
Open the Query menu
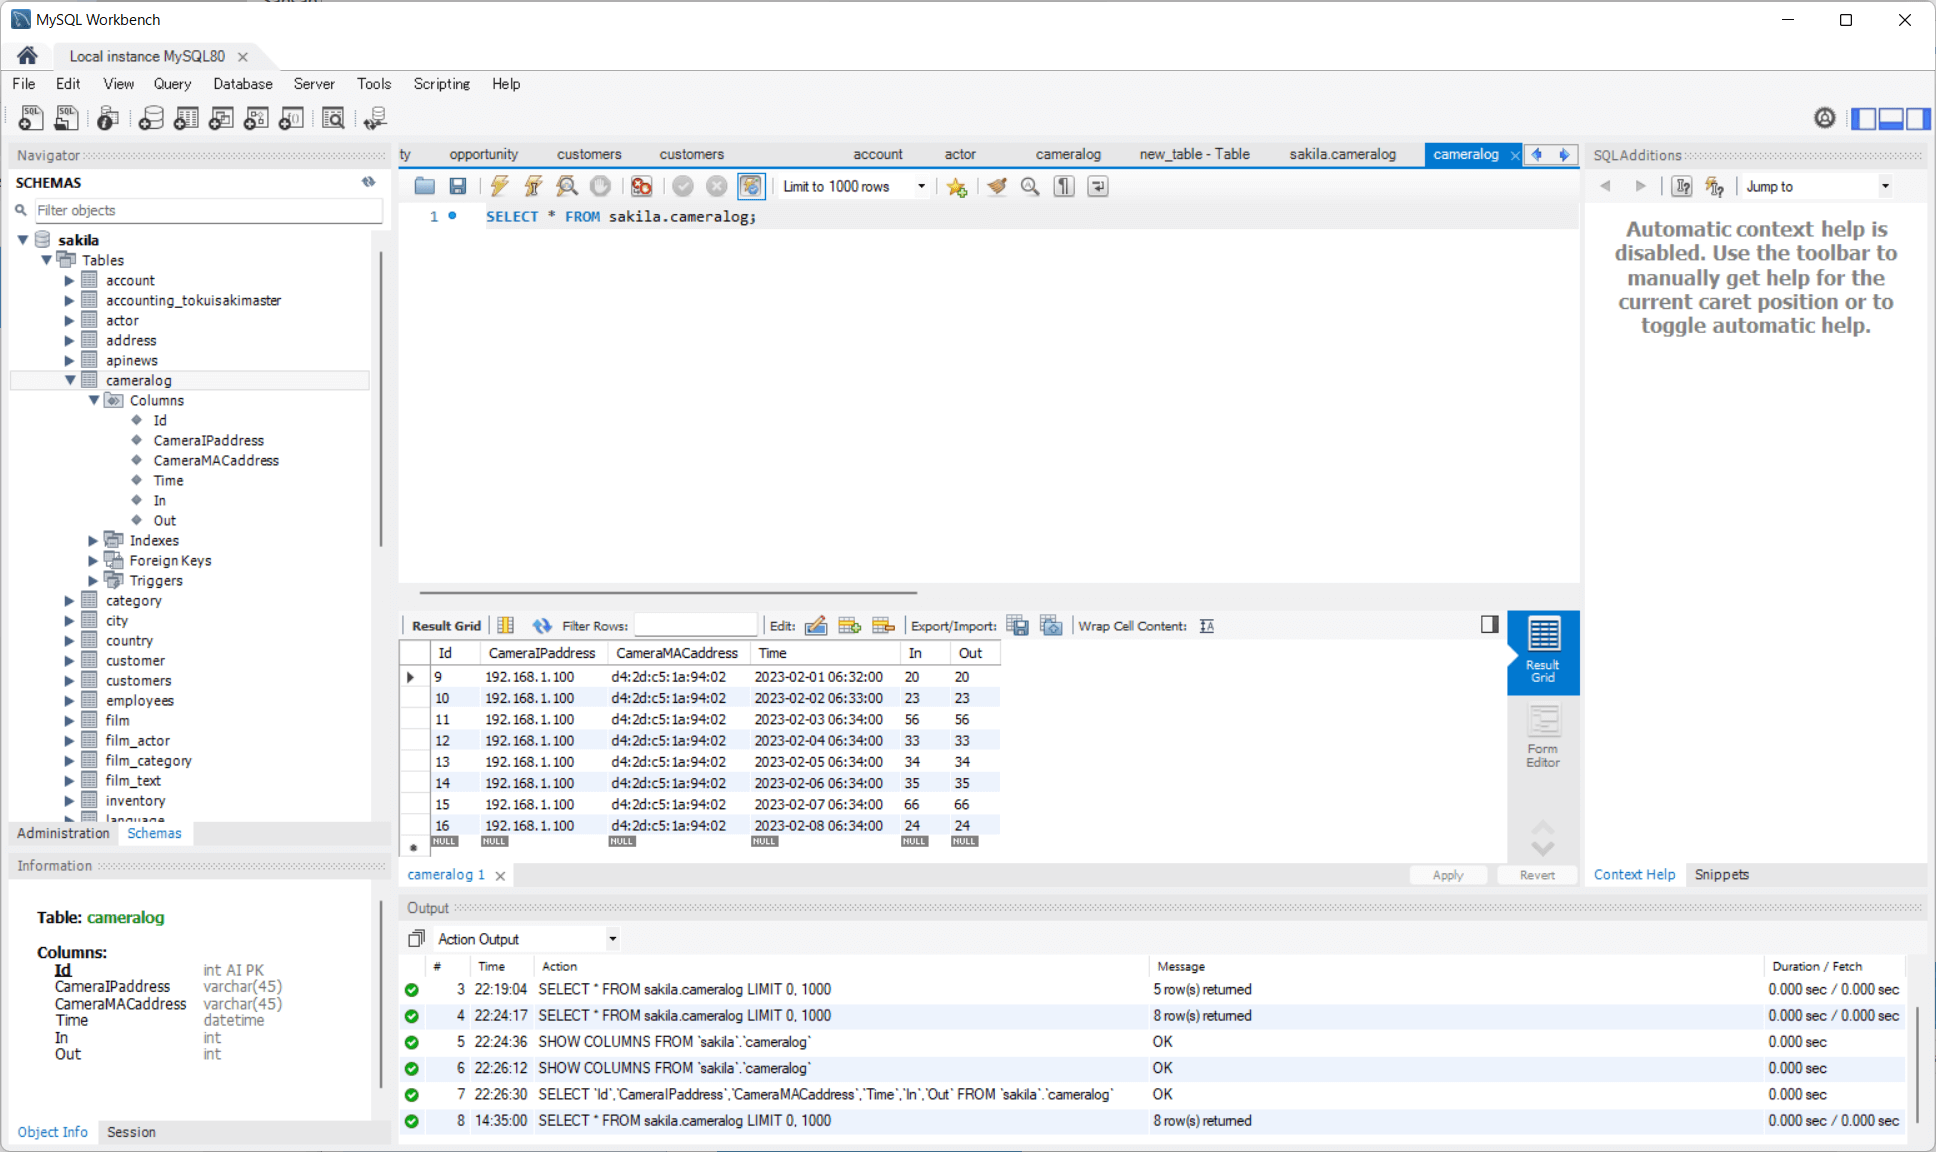point(172,84)
